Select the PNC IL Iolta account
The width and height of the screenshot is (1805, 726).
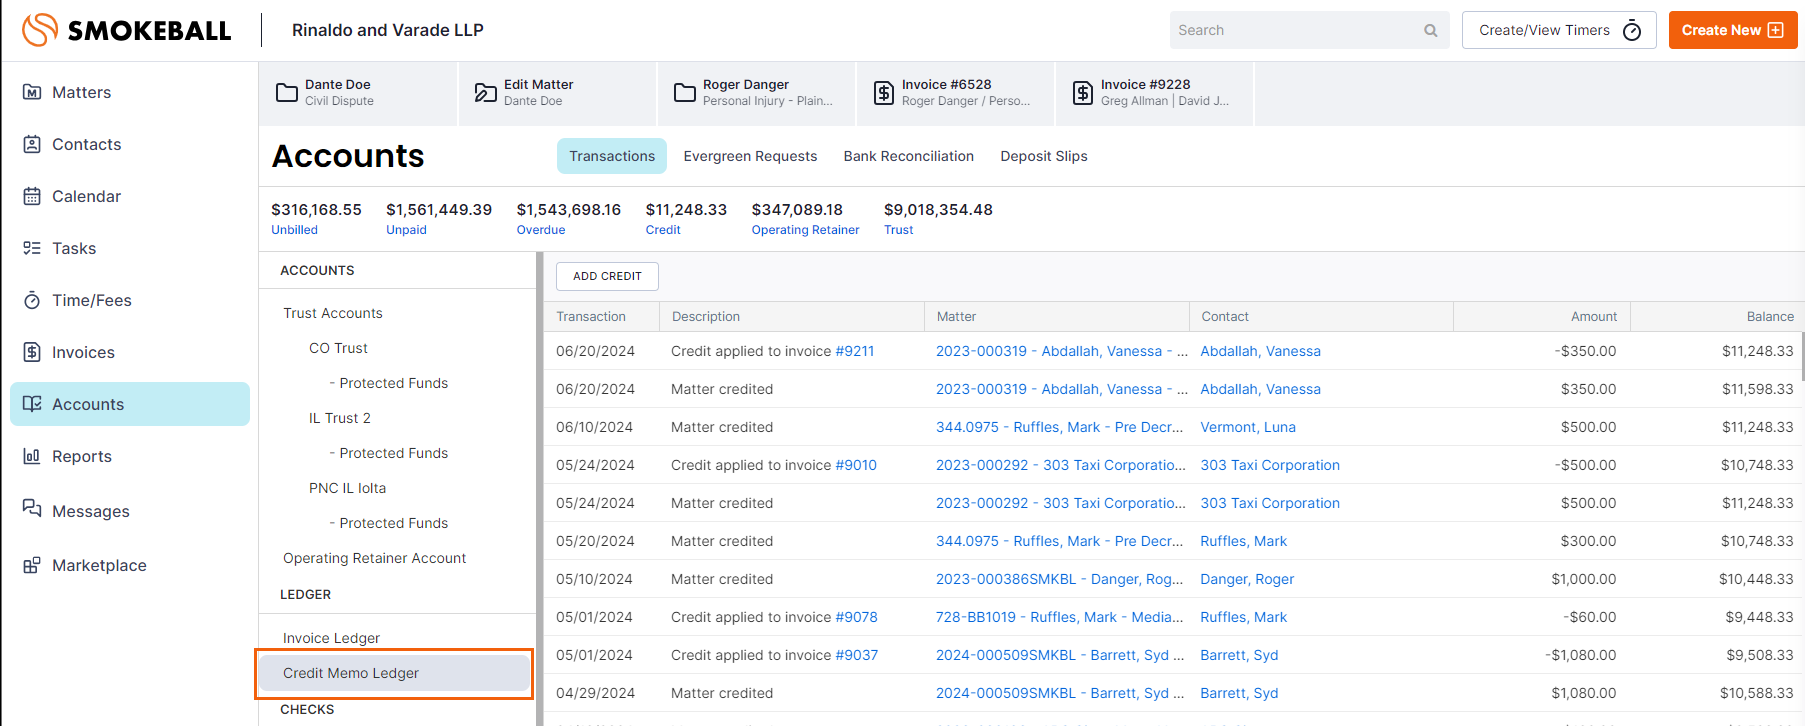[347, 488]
